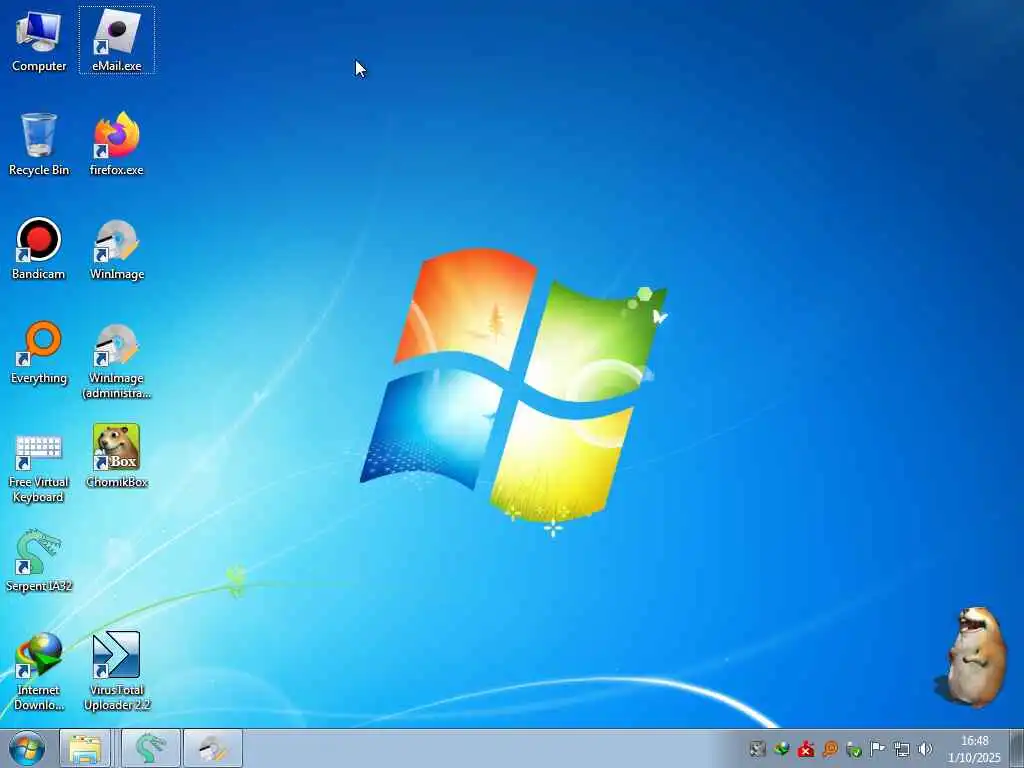Viewport: 1024px width, 768px height.
Task: Select the VirusTotal Uploader 2.2 shortcut
Action: [x=117, y=671]
